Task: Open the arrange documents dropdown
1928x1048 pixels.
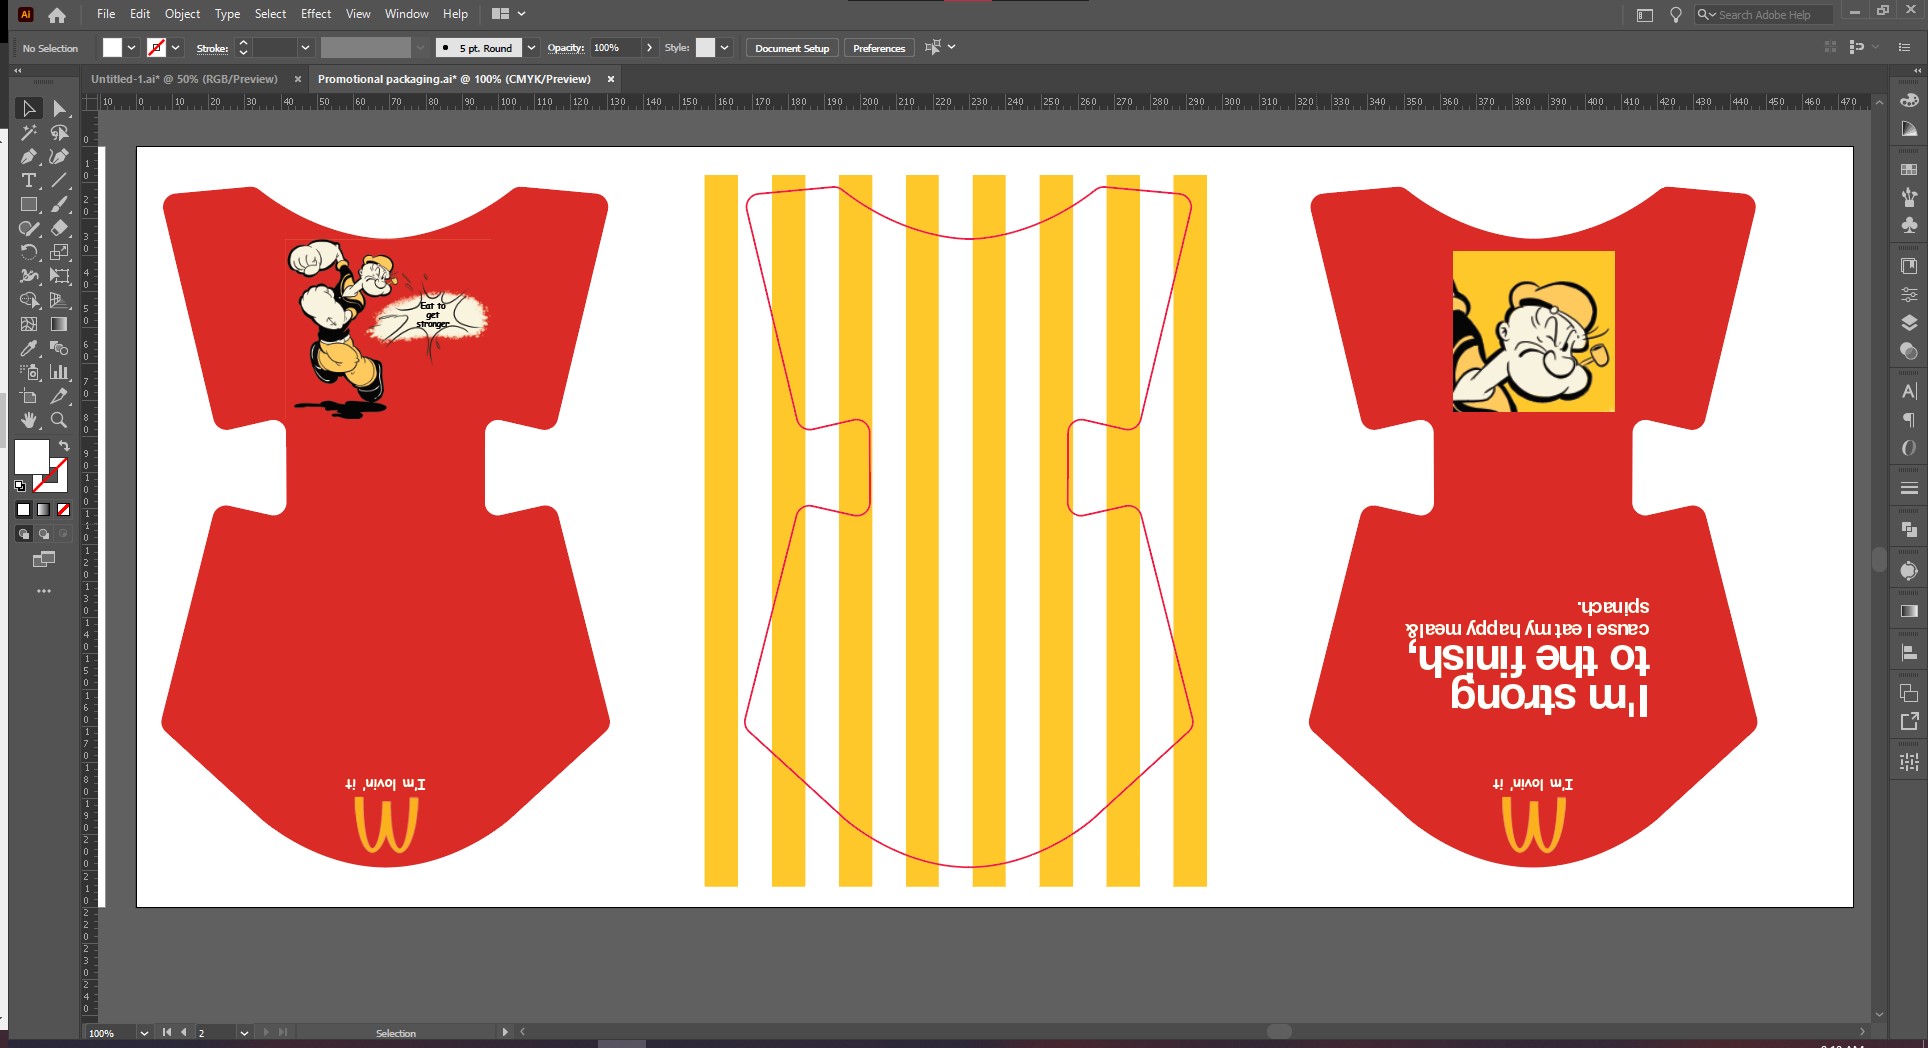Action: [509, 14]
